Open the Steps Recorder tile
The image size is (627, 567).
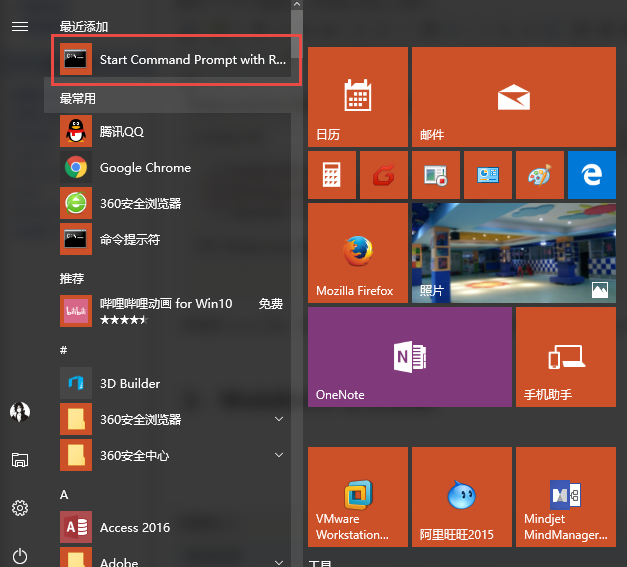tap(436, 175)
